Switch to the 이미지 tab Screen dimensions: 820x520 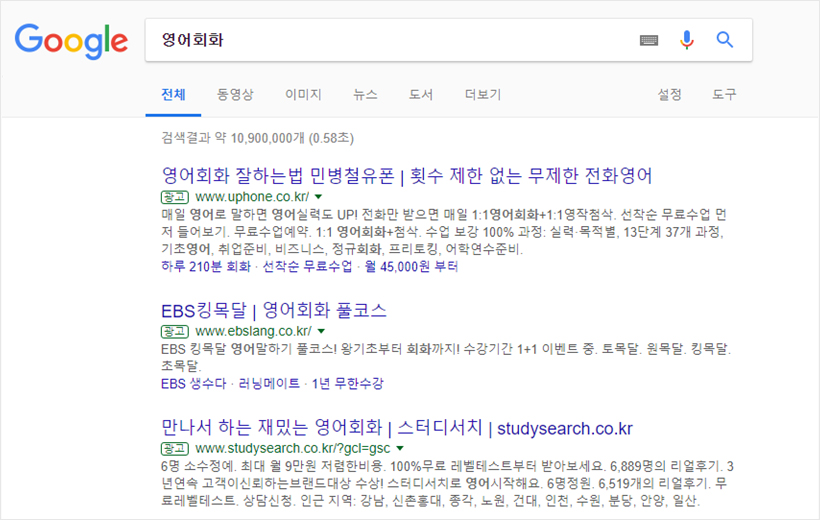point(303,95)
